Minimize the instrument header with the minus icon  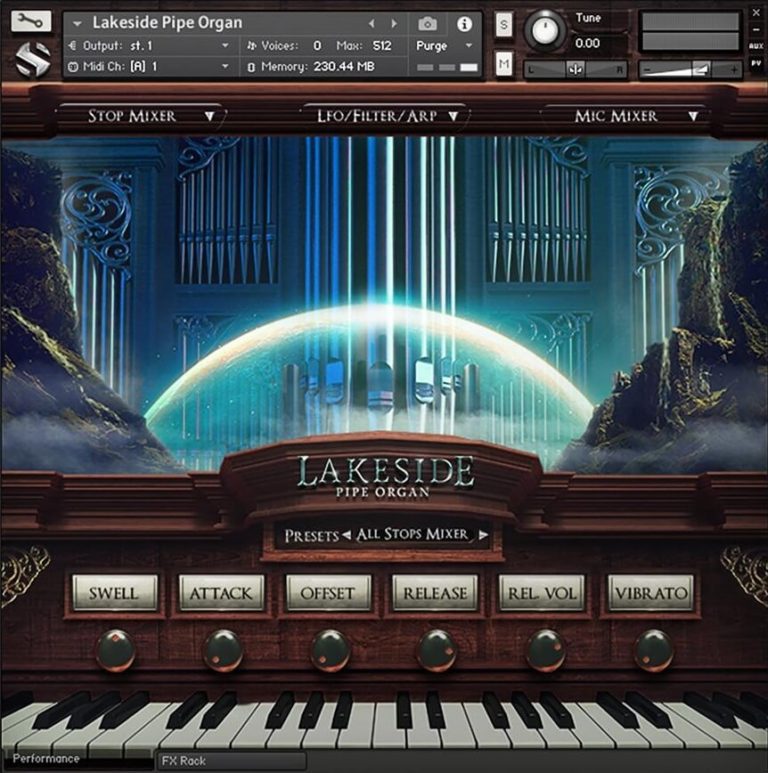(x=756, y=30)
